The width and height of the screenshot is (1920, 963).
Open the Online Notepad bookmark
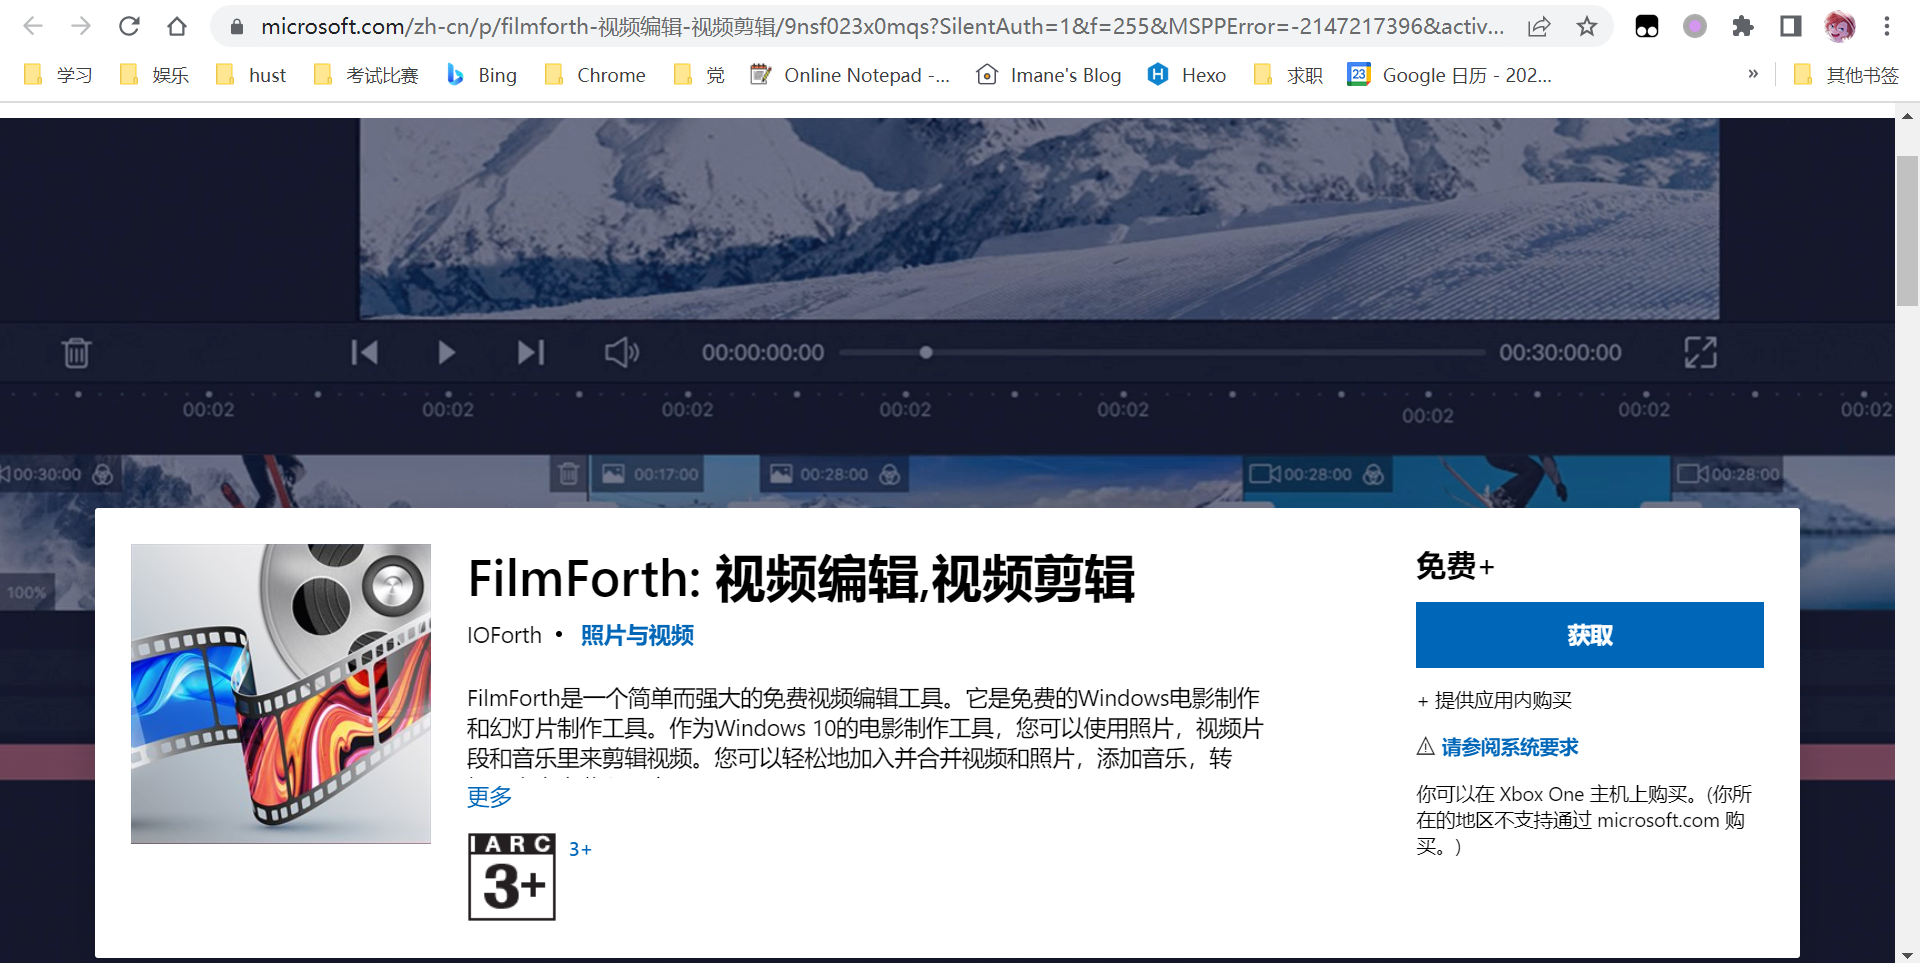point(850,75)
